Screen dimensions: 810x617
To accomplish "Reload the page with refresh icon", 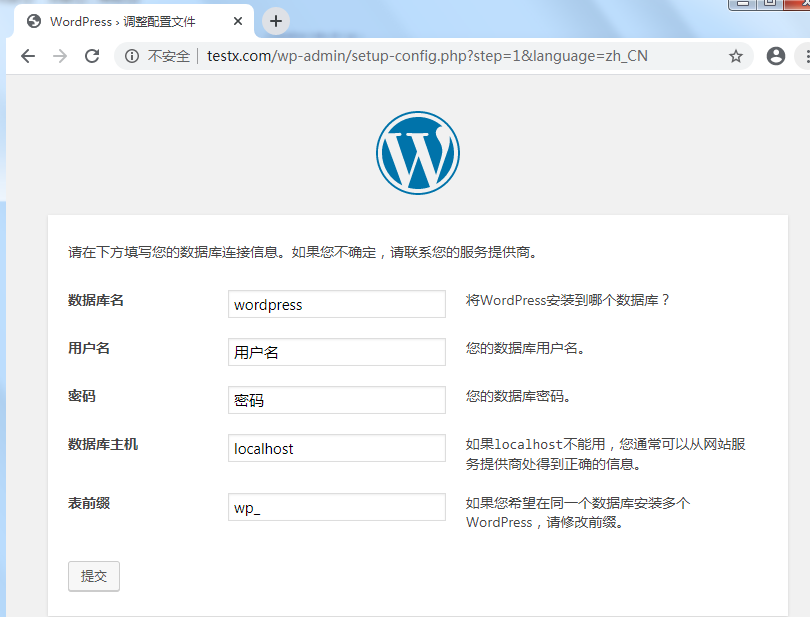I will [x=92, y=56].
